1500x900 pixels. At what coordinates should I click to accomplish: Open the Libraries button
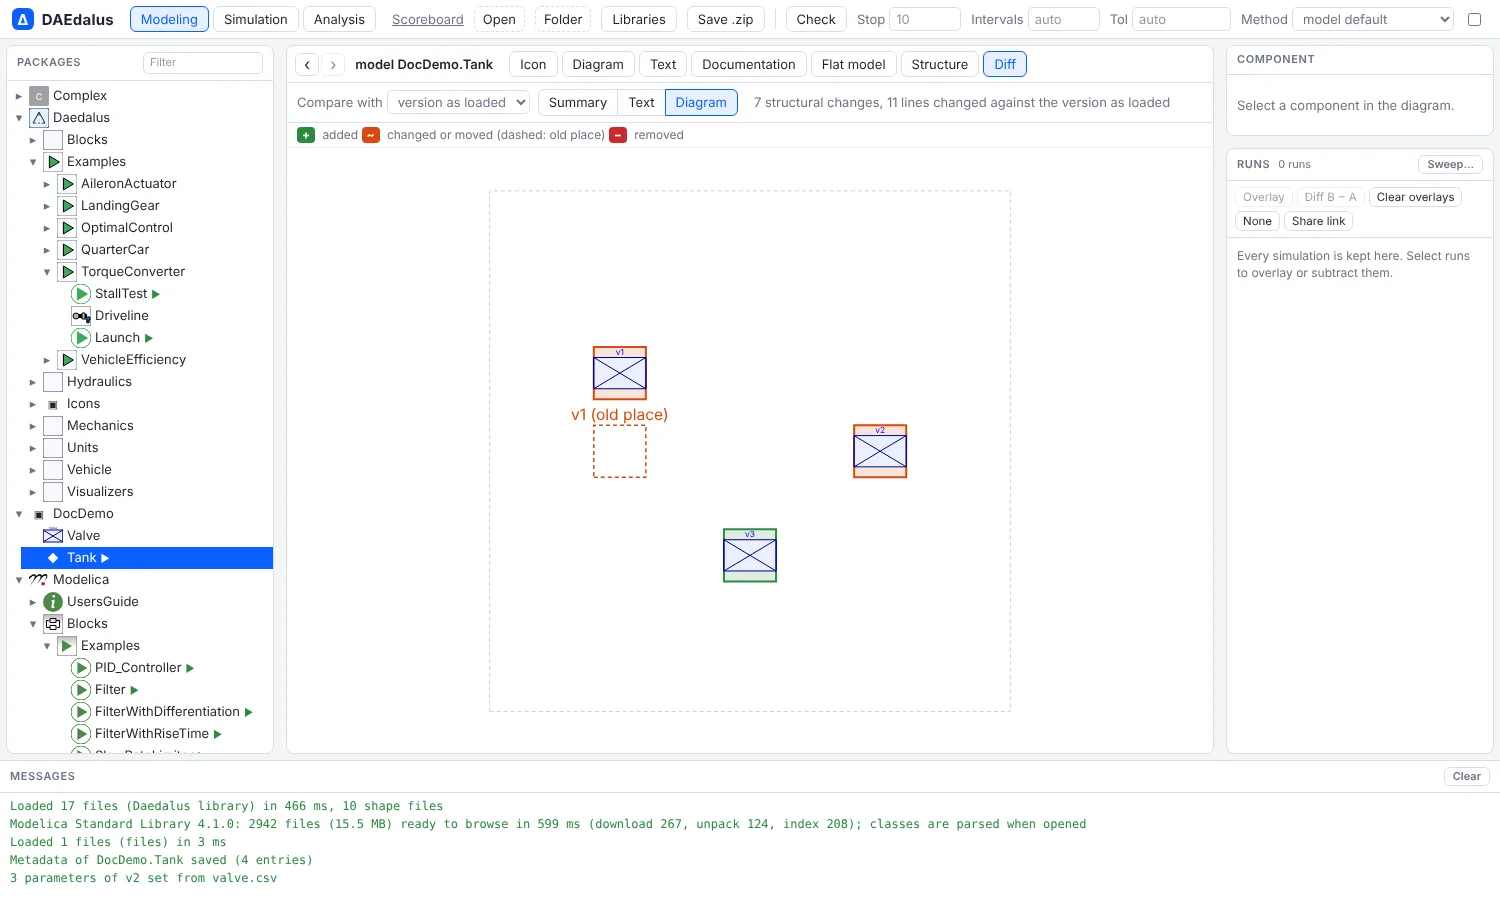(639, 19)
